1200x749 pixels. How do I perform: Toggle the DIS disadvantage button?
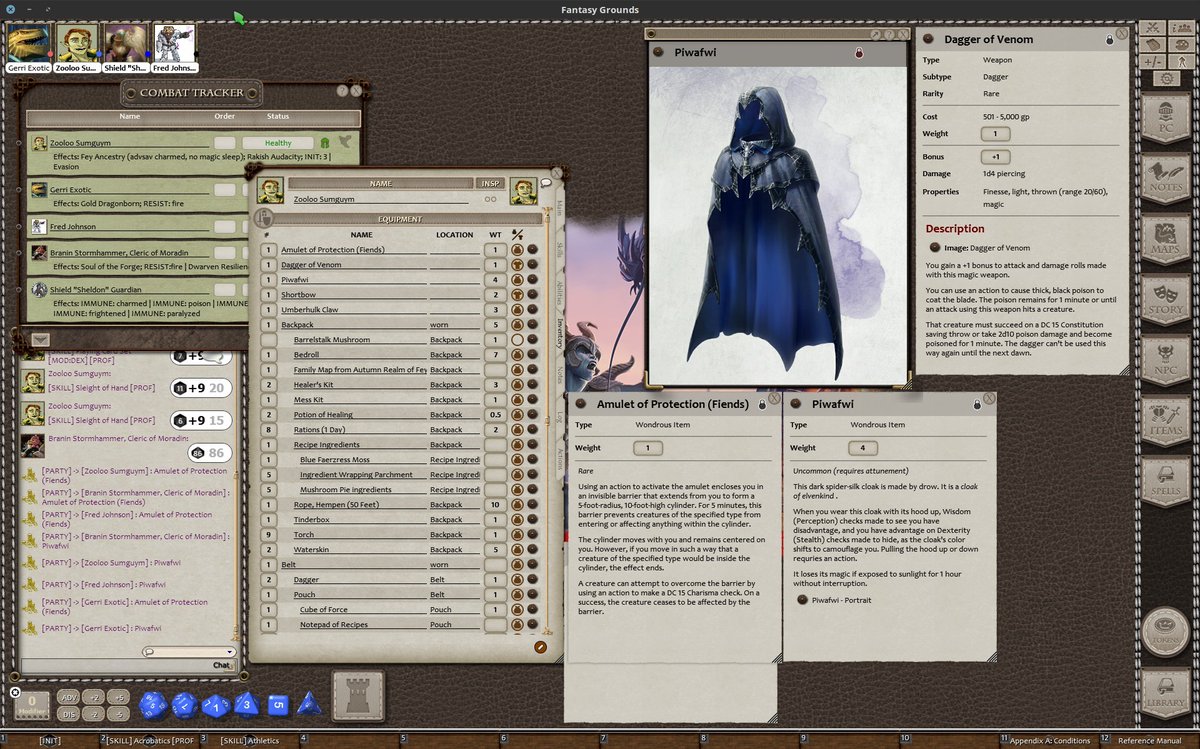tap(69, 714)
